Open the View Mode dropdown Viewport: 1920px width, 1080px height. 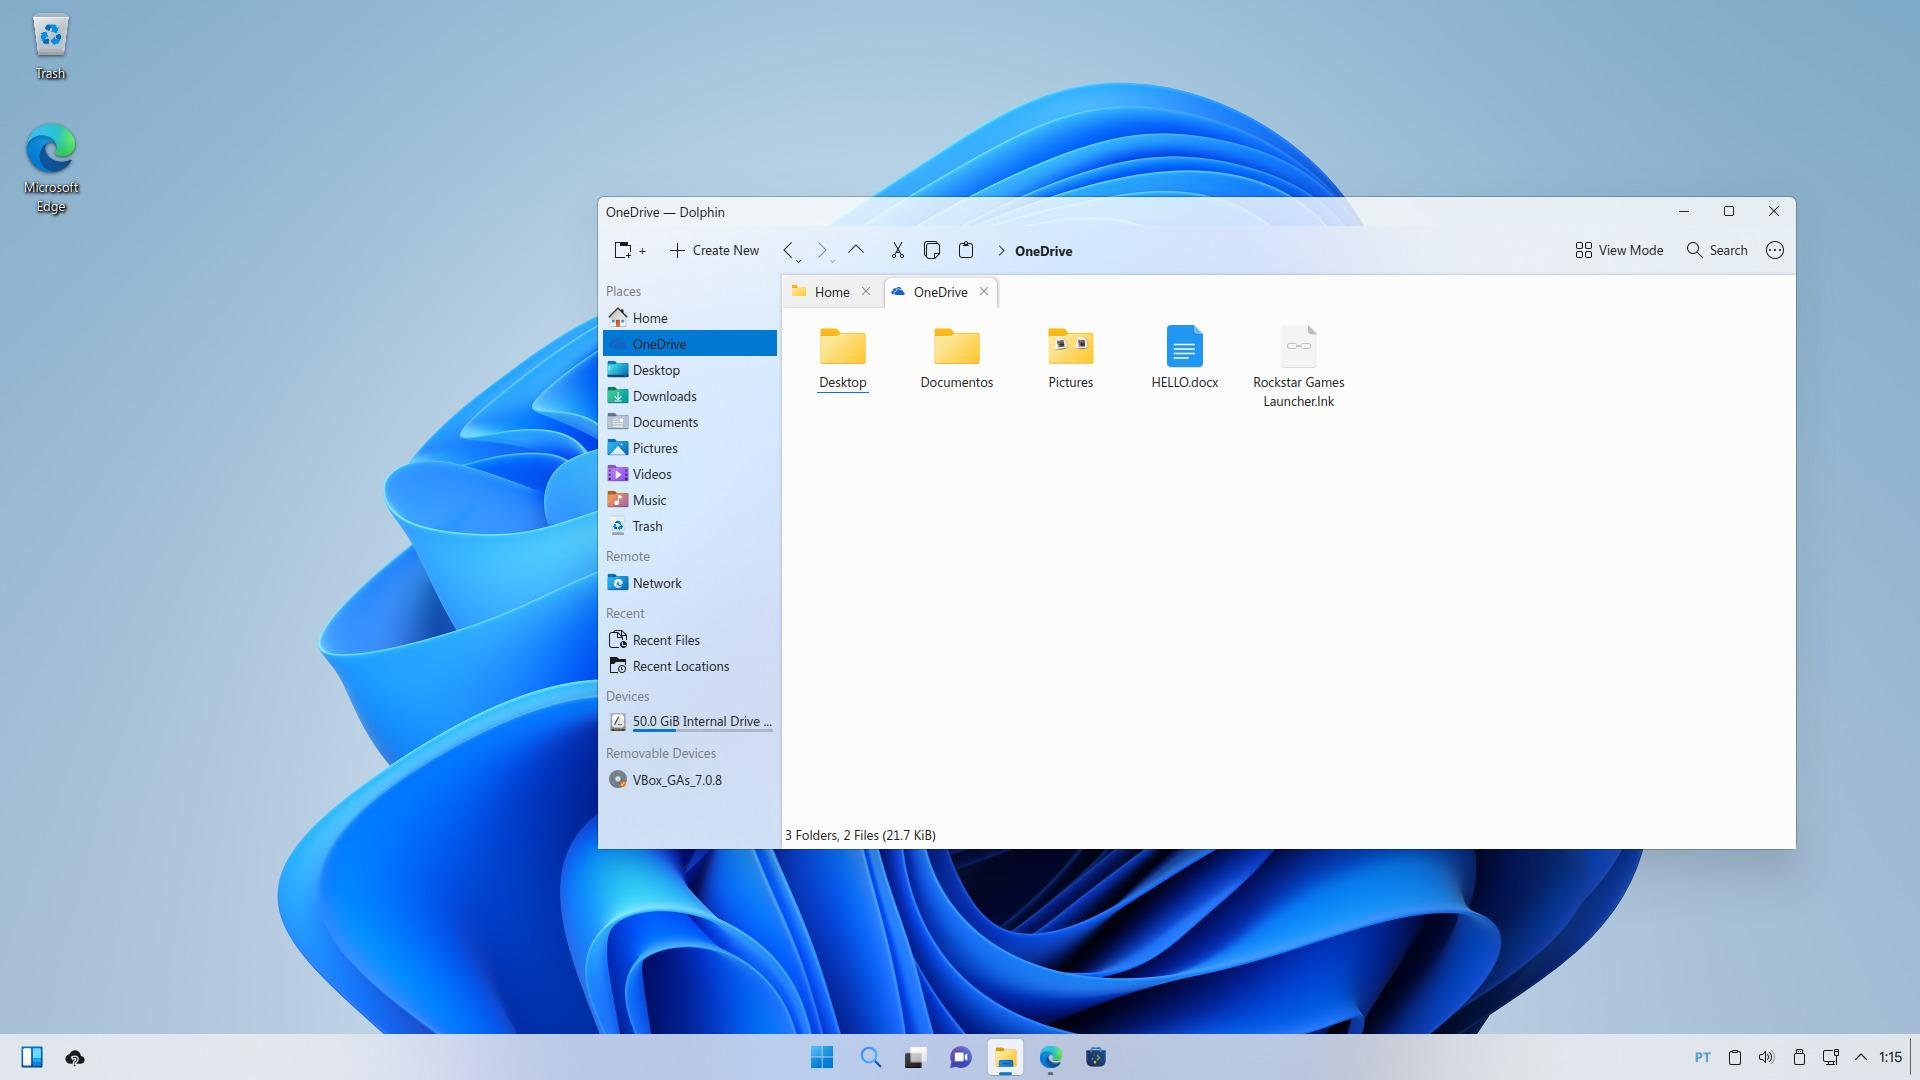1619,250
